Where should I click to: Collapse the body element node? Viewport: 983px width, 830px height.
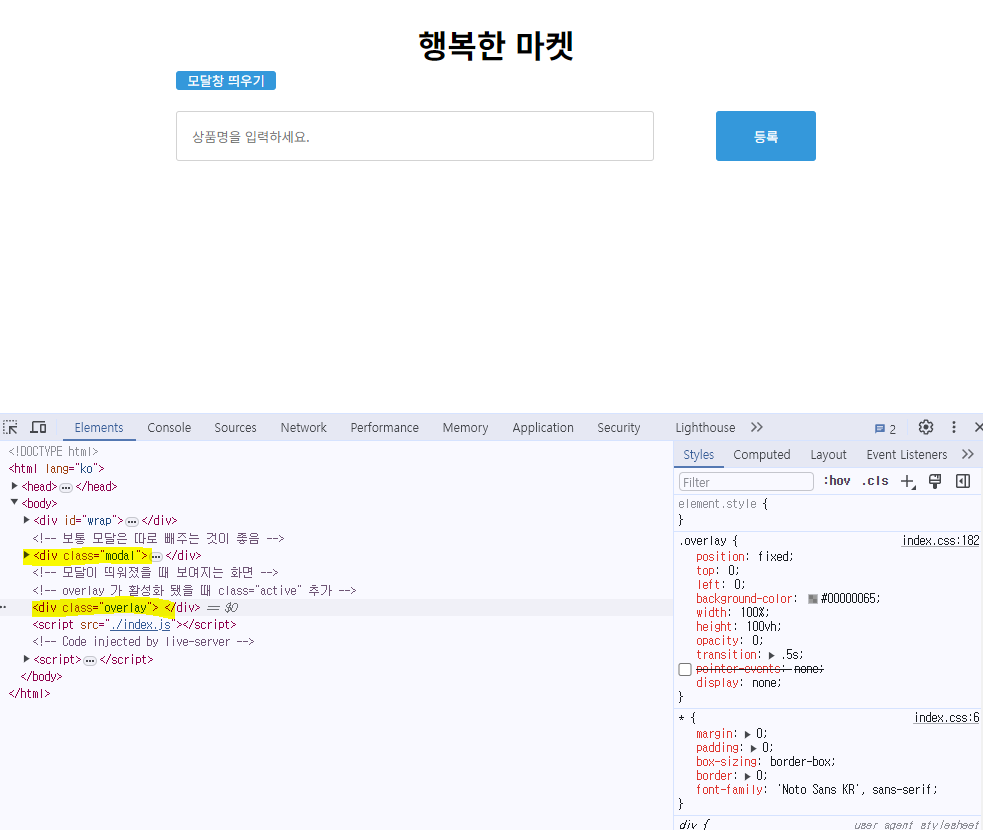click(x=14, y=502)
